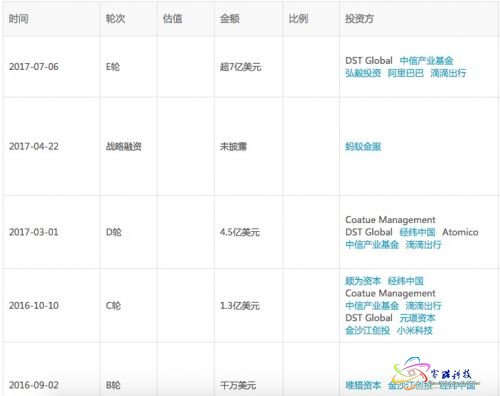Image resolution: width=500 pixels, height=396 pixels.
Task: Click 金沙江创投 link in the C轮 row
Action: point(367,330)
